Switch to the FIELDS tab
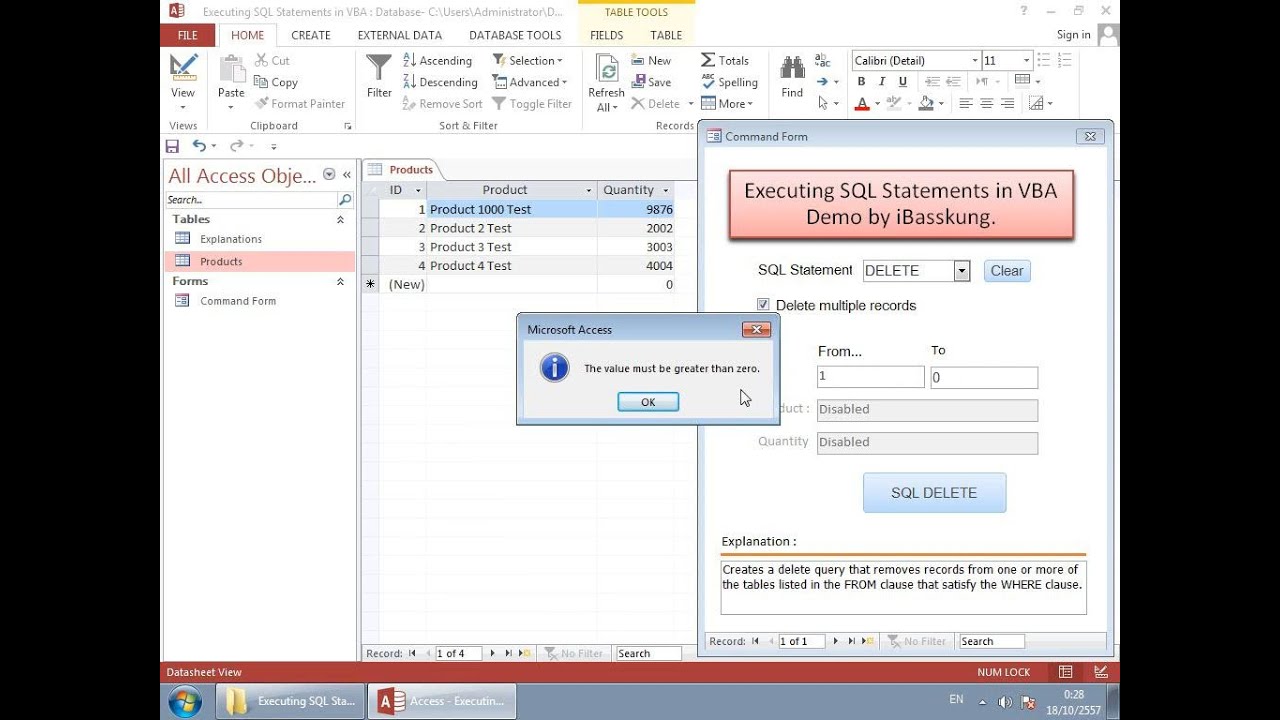This screenshot has height=720, width=1280. tap(607, 35)
